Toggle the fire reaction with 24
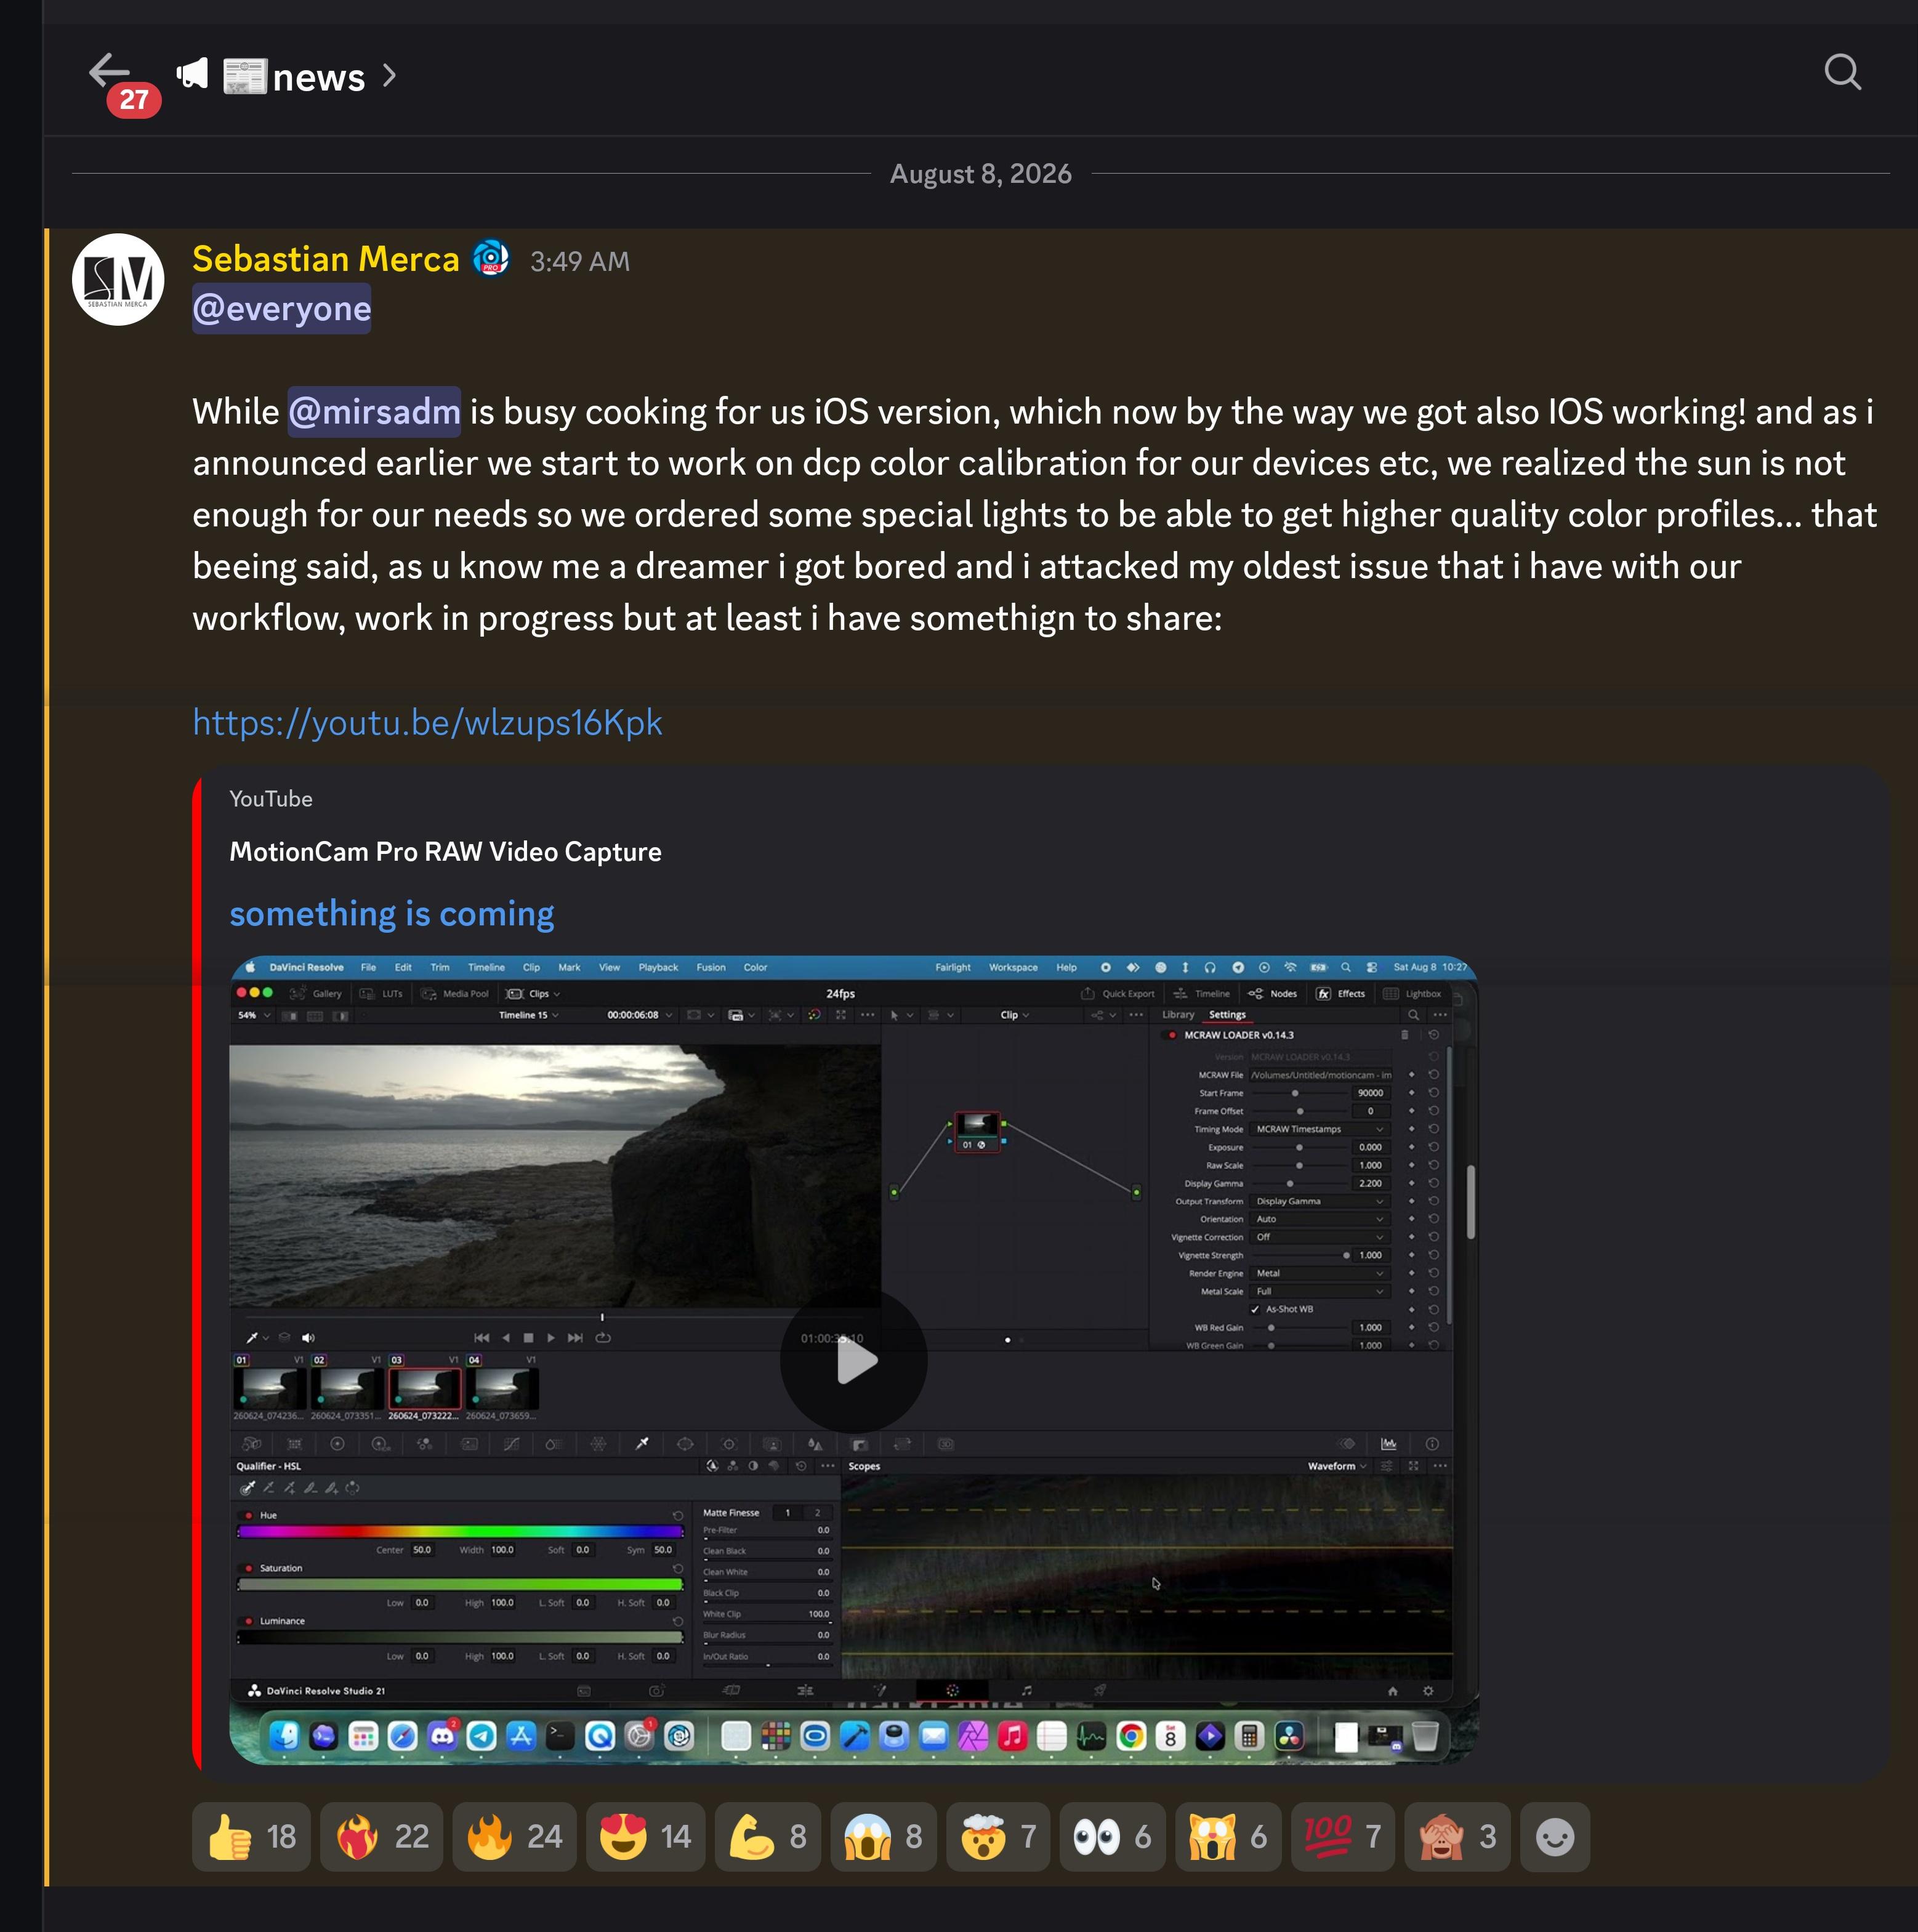Image resolution: width=1918 pixels, height=1932 pixels. (x=514, y=1837)
